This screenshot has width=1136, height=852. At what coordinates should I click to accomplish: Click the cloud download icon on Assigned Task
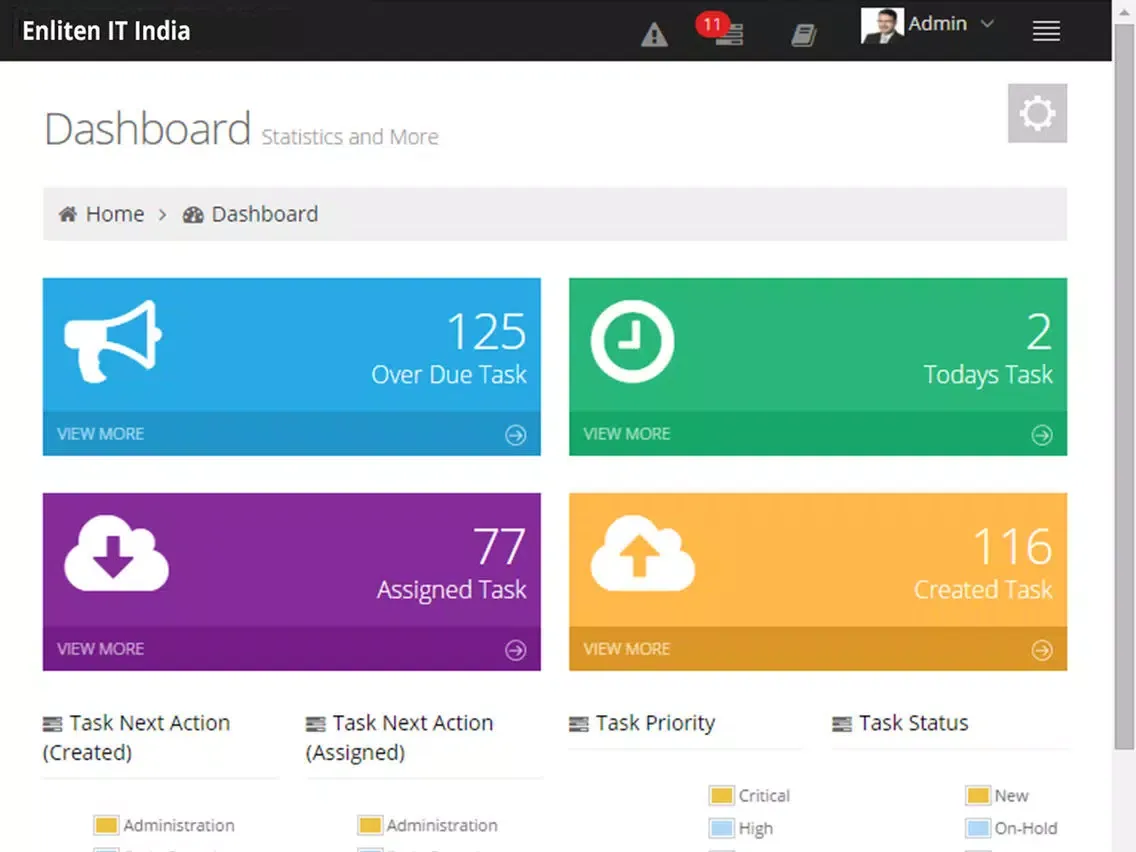(x=117, y=554)
